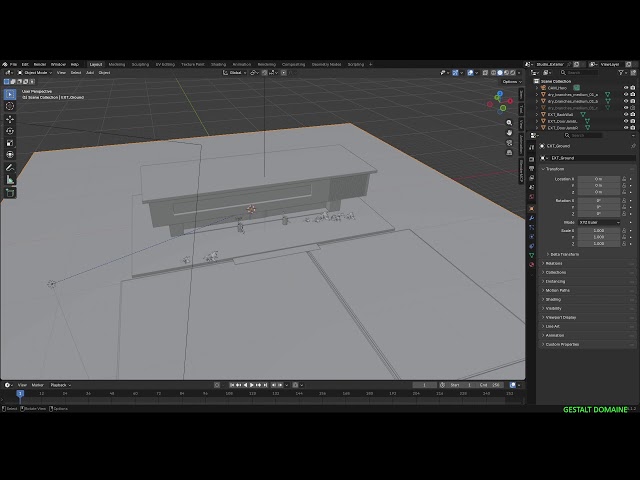The width and height of the screenshot is (640, 480).
Task: Disable CAM_Hero in renders camera icon
Action: click(633, 88)
